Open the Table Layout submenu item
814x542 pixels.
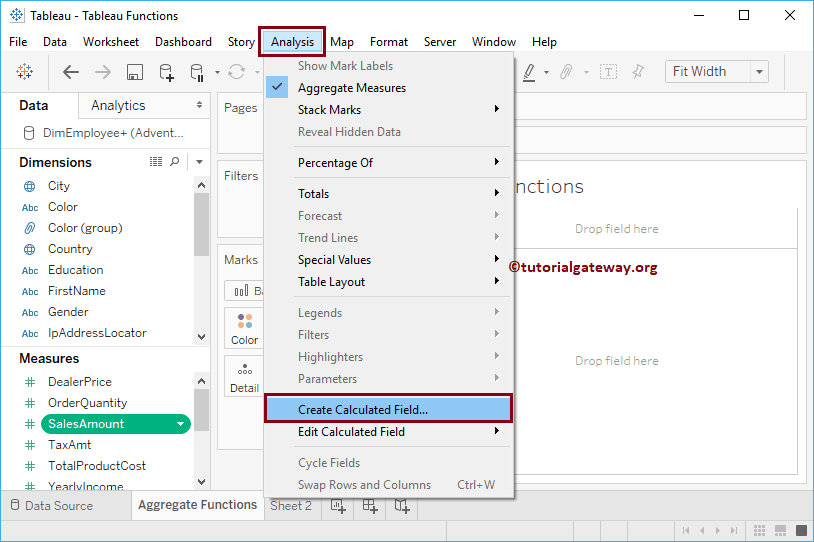389,281
